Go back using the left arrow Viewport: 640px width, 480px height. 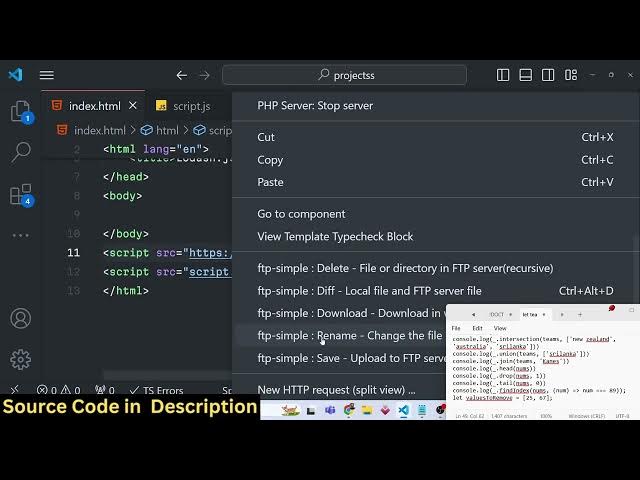pyautogui.click(x=181, y=75)
